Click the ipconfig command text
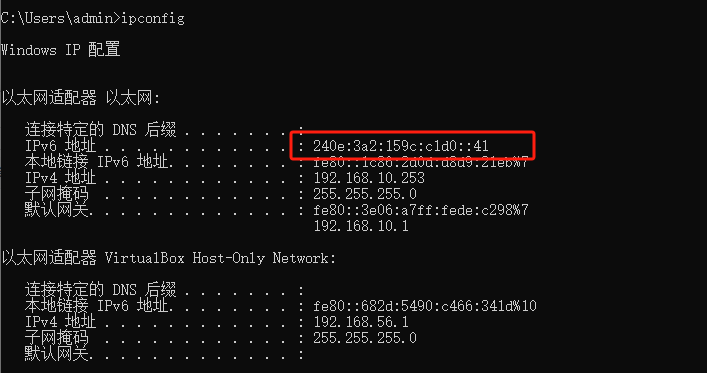707x373 pixels. (153, 18)
